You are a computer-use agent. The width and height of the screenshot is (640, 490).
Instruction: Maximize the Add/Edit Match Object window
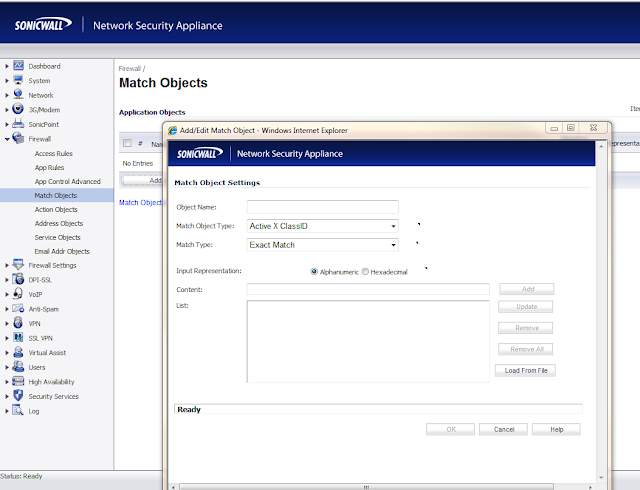point(571,128)
